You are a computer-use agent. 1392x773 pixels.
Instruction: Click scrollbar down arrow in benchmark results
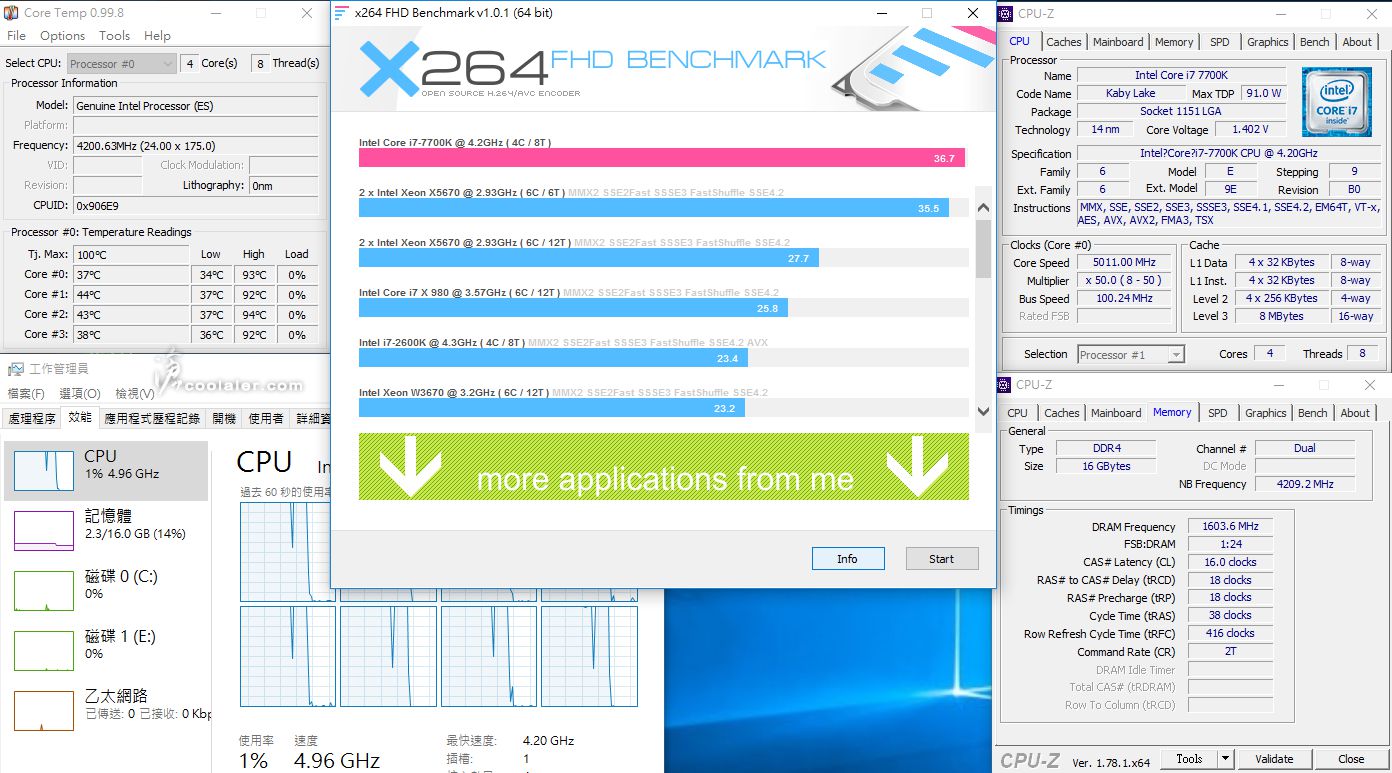click(x=982, y=411)
